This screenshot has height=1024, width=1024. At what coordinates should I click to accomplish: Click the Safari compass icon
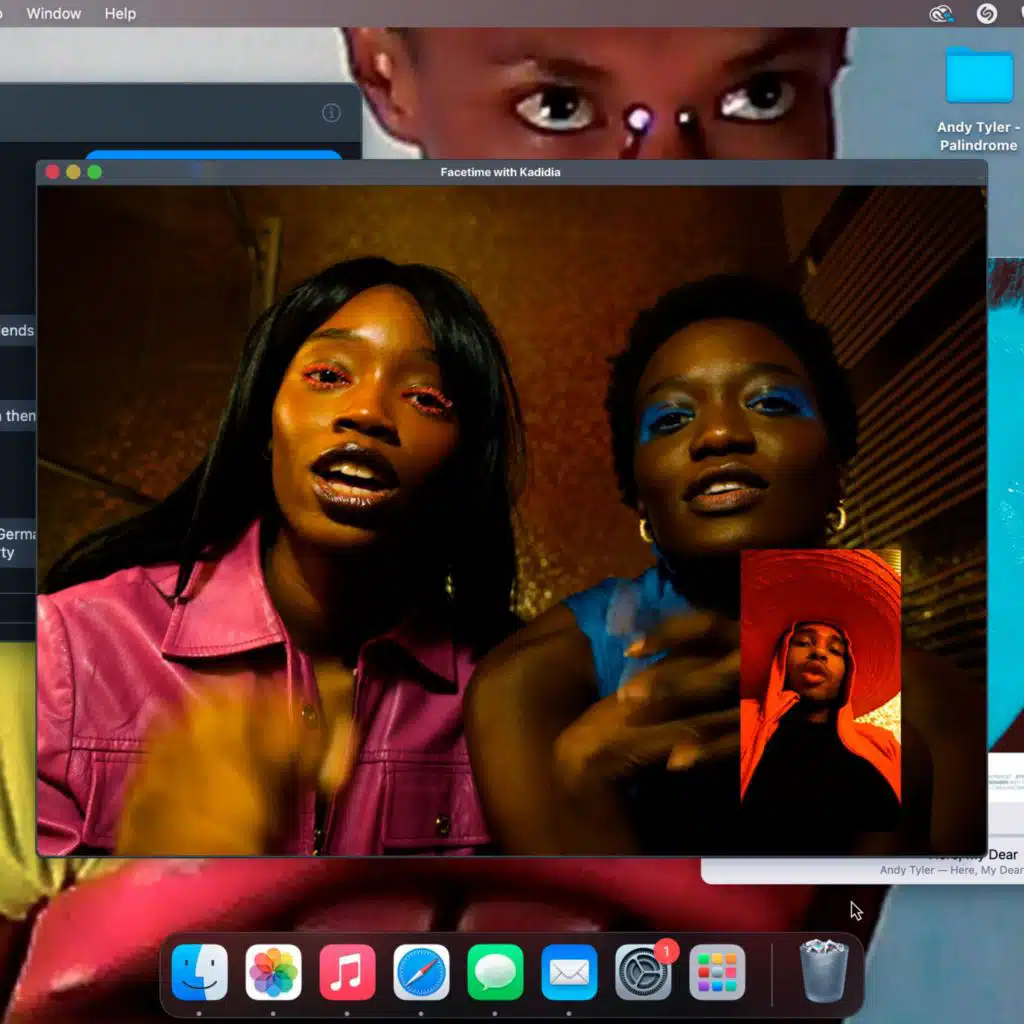pos(421,971)
